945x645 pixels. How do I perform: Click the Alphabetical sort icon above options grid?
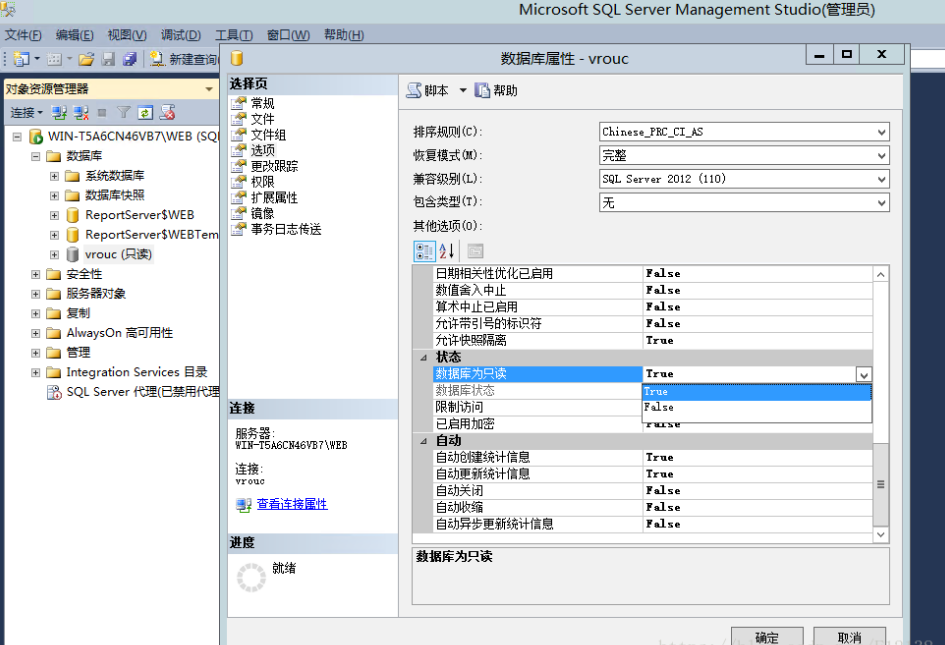[447, 251]
